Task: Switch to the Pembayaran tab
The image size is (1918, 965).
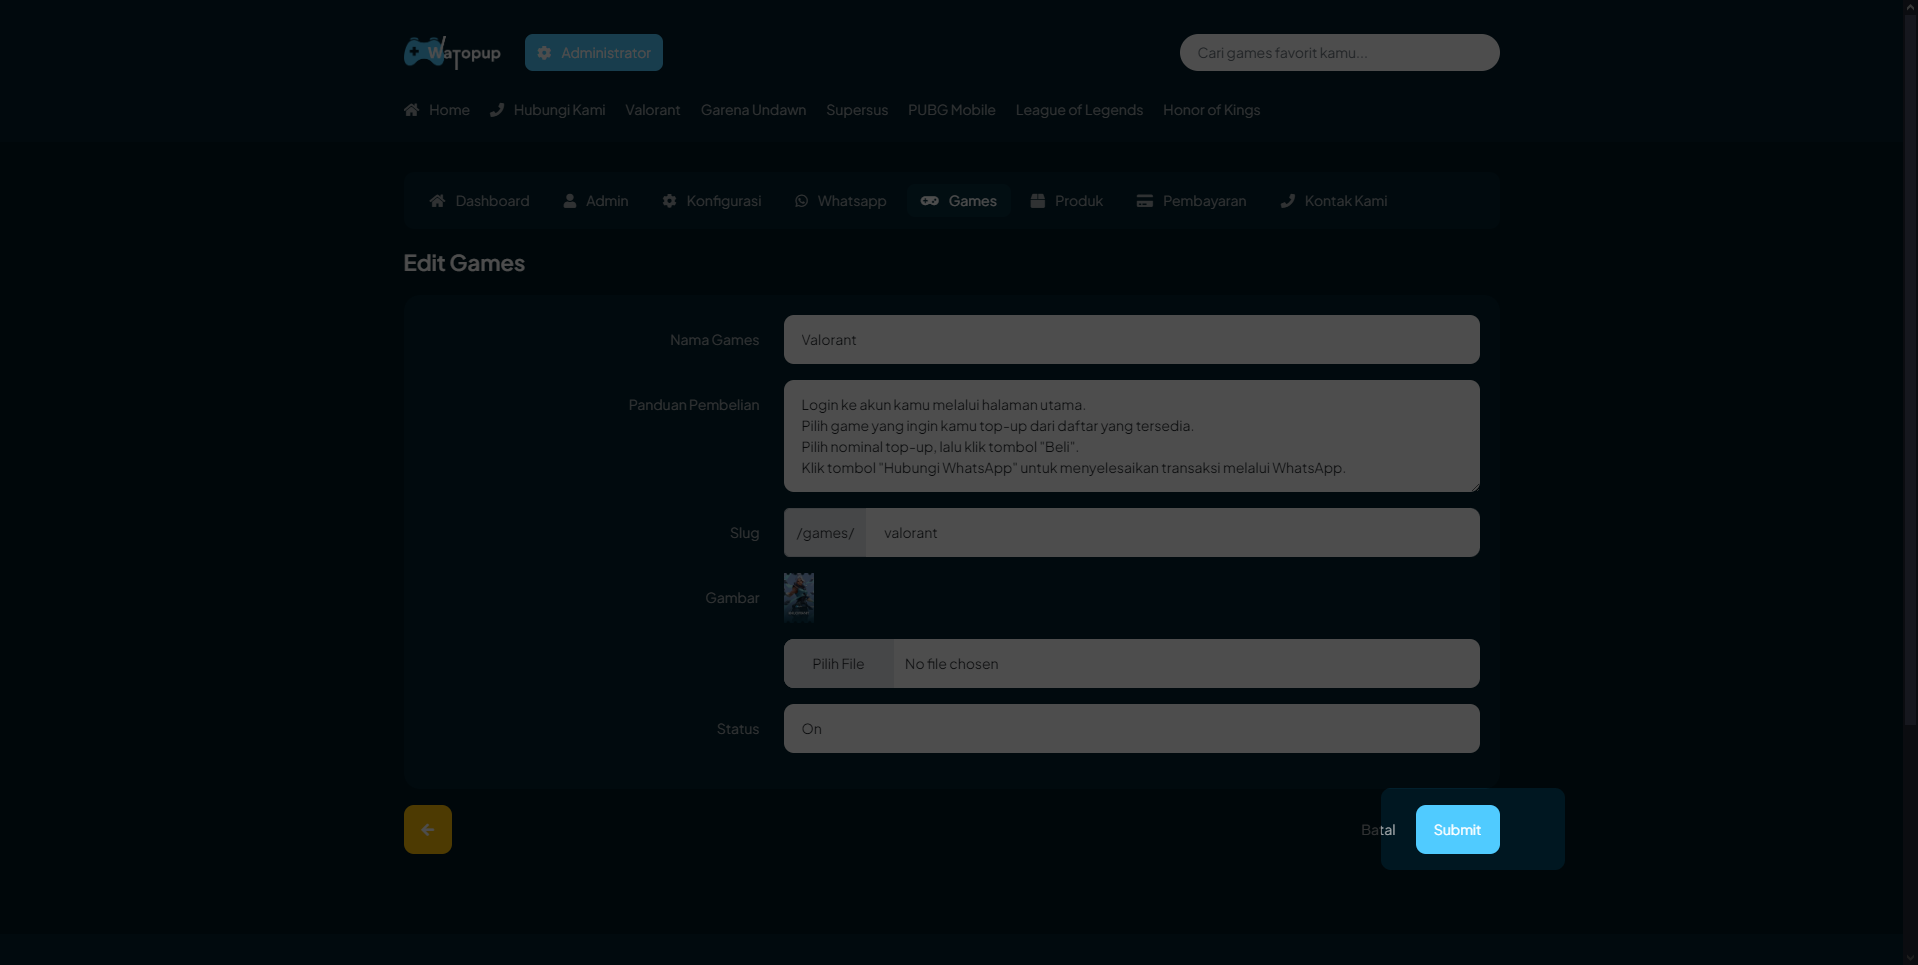Action: click(x=1192, y=201)
